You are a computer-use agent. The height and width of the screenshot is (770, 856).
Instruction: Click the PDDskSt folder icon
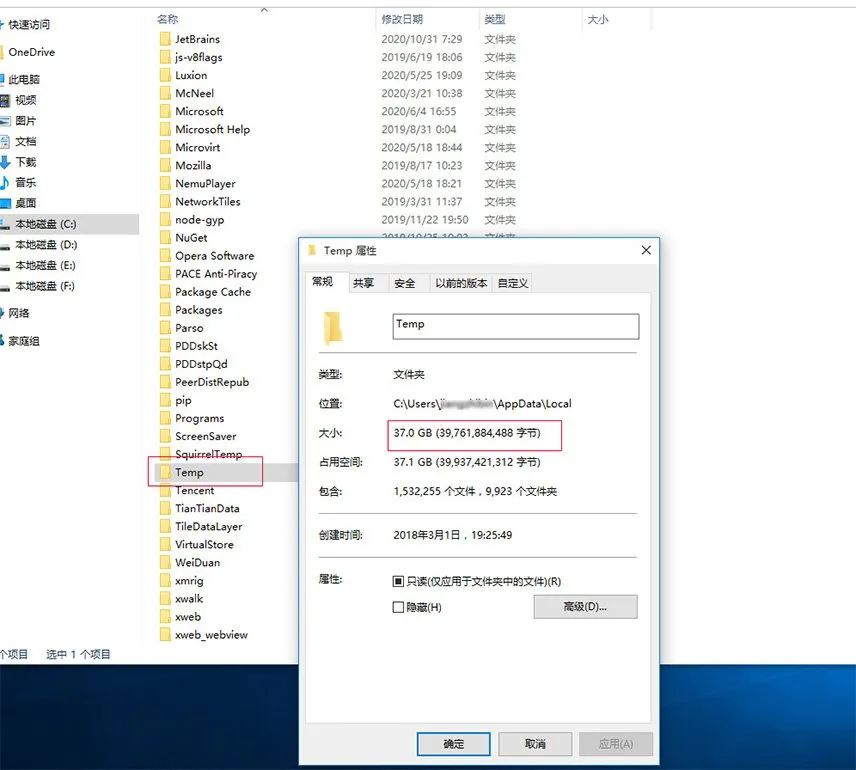coord(165,346)
